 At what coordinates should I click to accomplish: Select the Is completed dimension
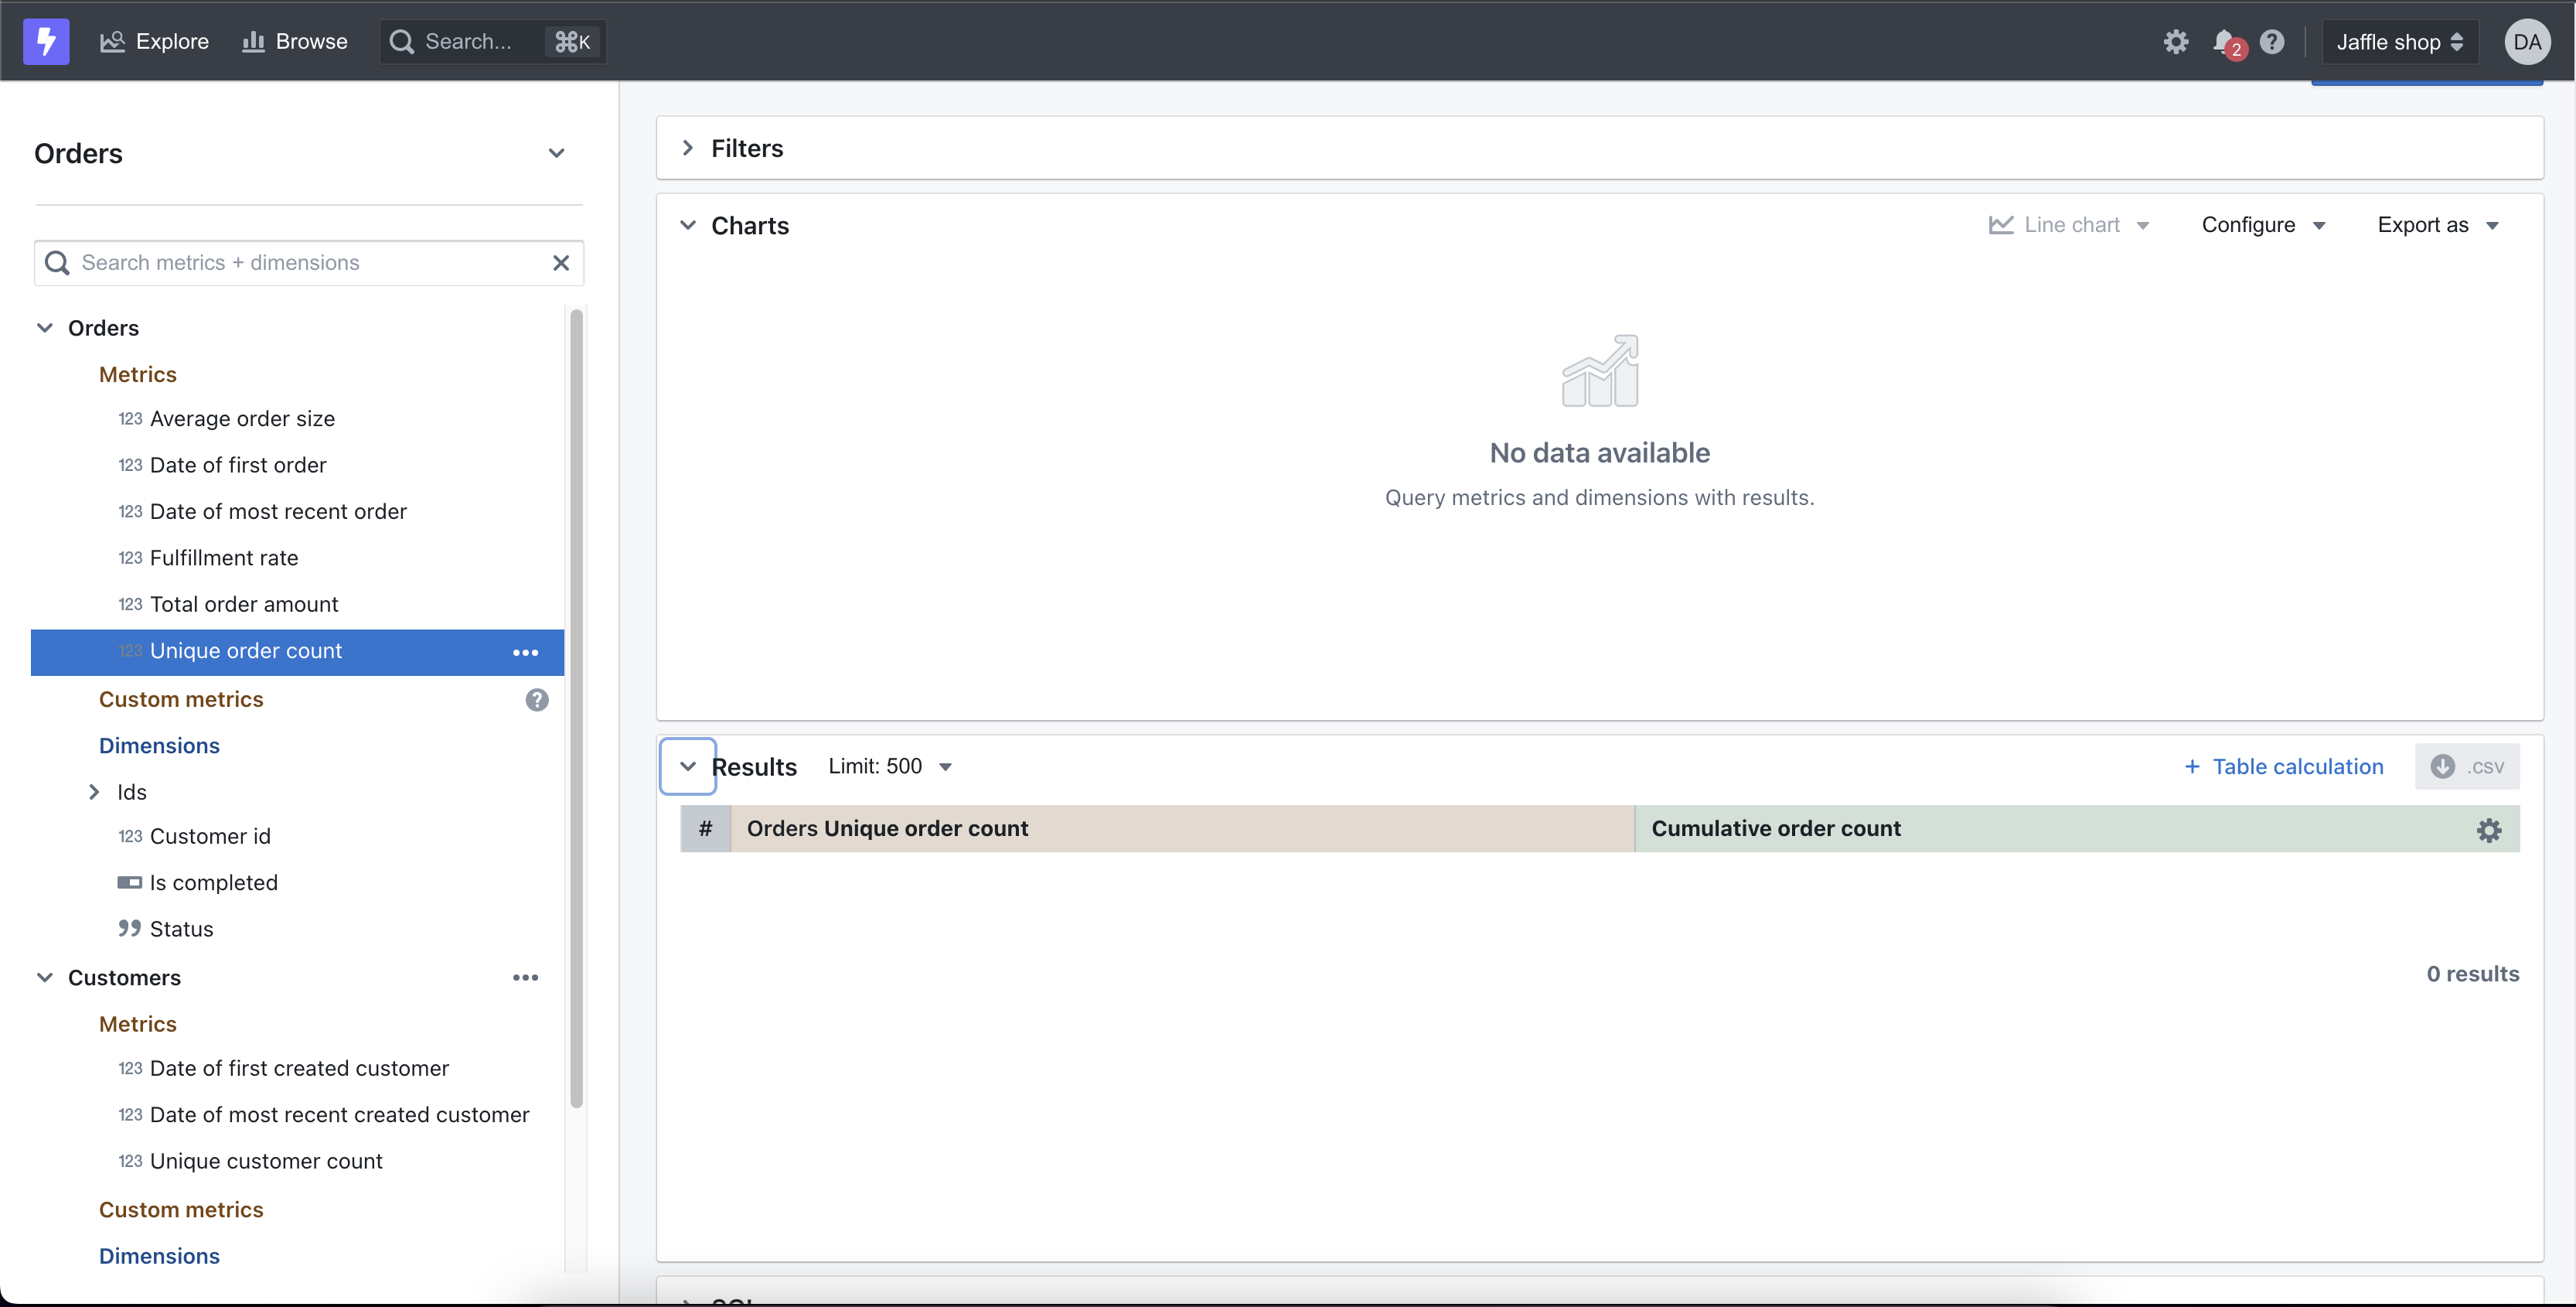(298, 883)
